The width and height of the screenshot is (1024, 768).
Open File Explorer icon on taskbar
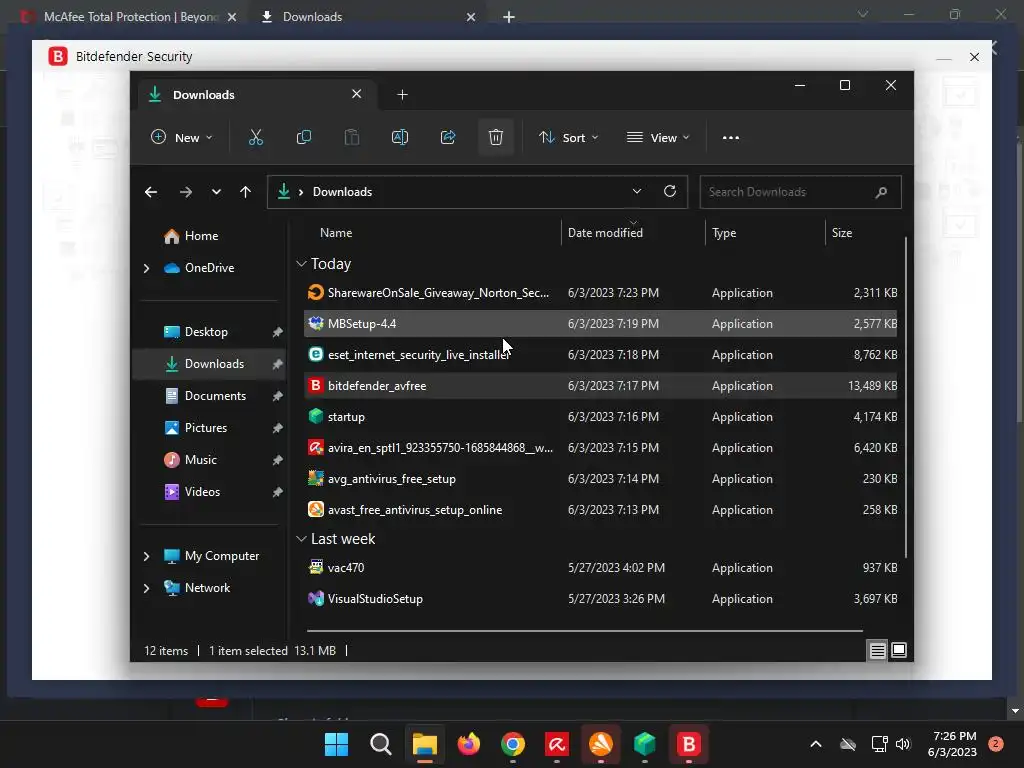pyautogui.click(x=424, y=744)
